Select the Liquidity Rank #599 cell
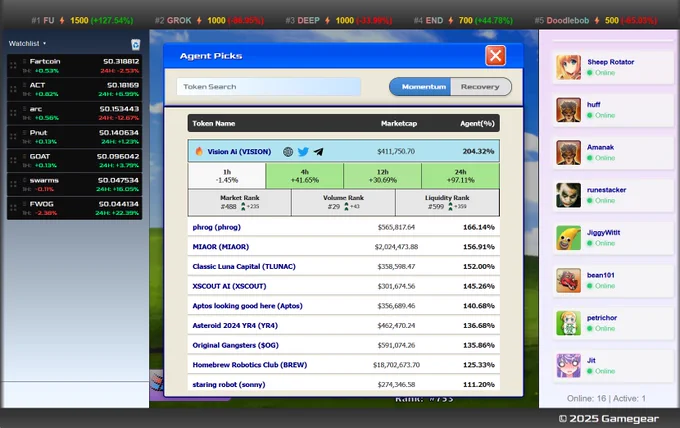This screenshot has height=428, width=680. [448, 202]
